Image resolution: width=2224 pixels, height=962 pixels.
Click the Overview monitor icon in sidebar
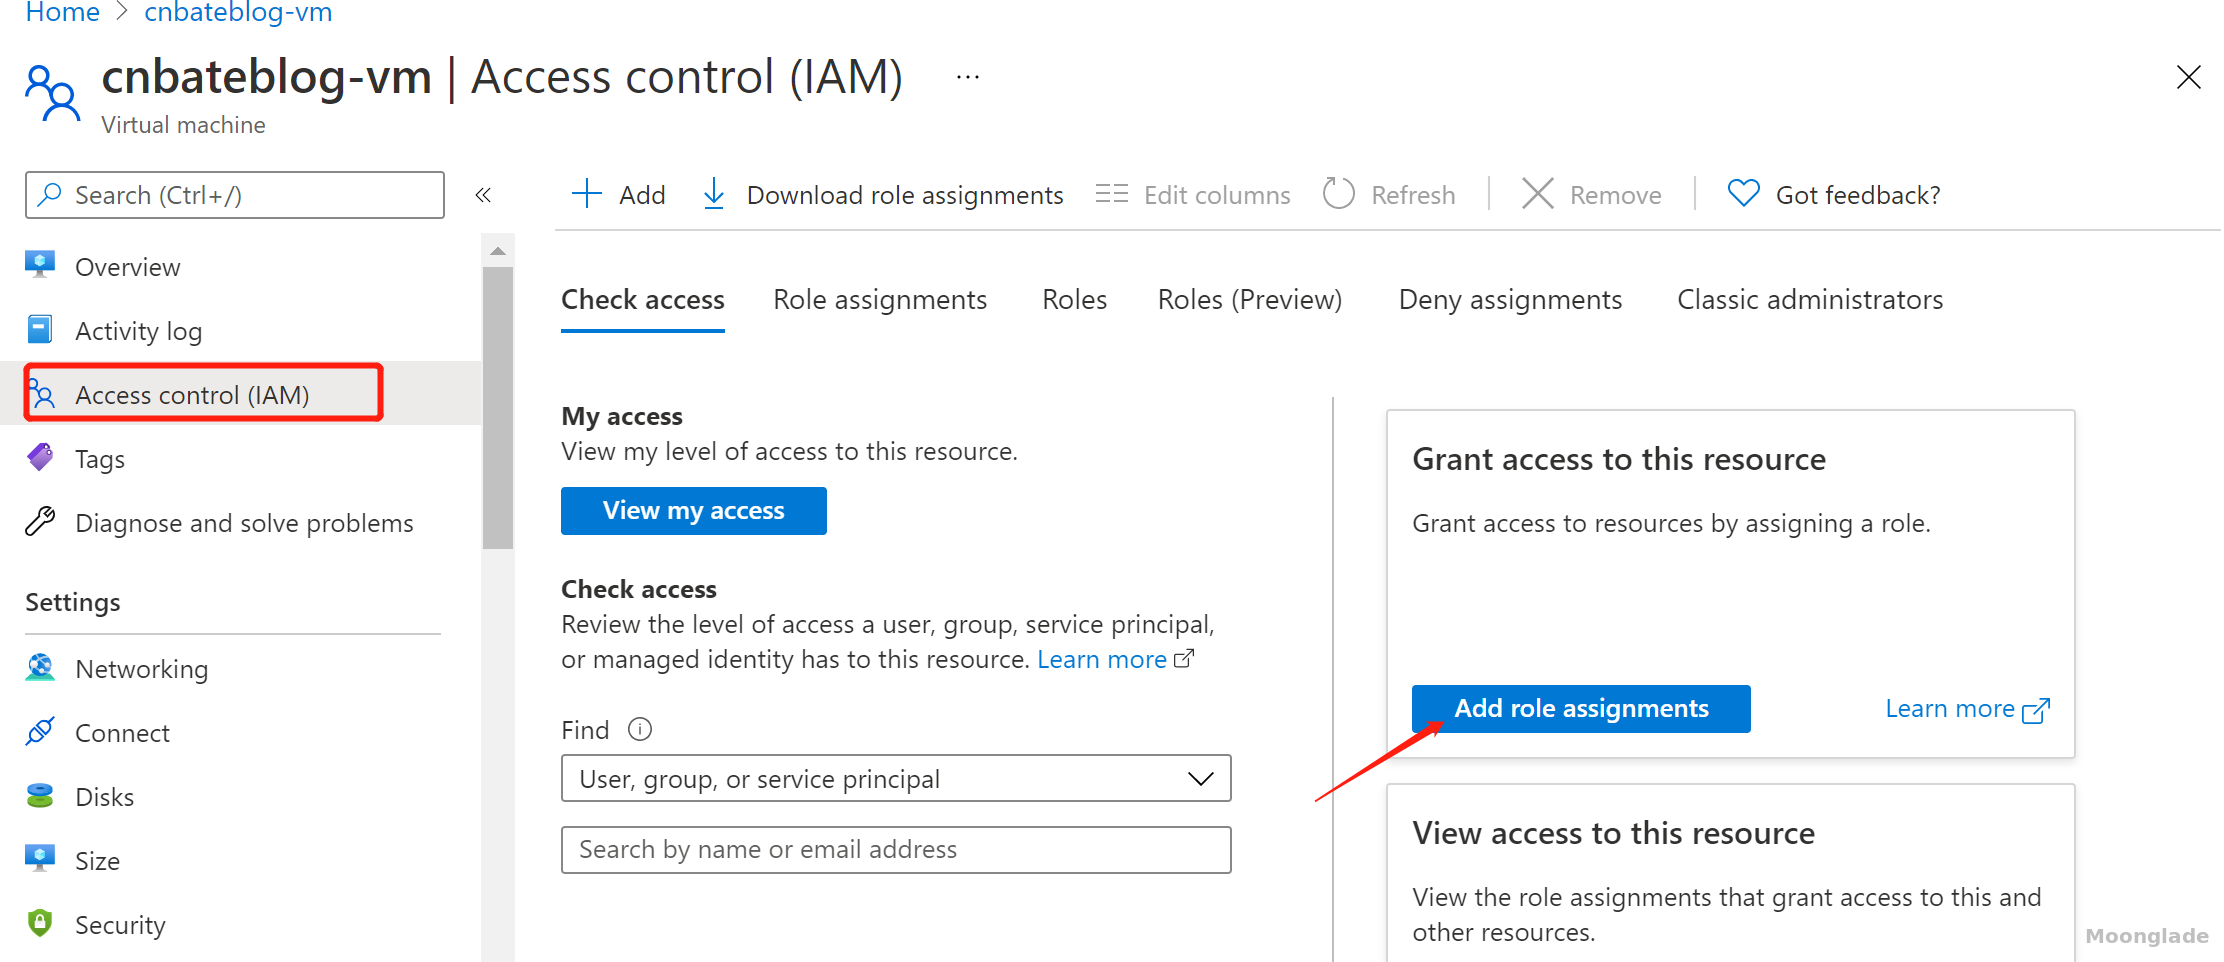click(x=40, y=265)
